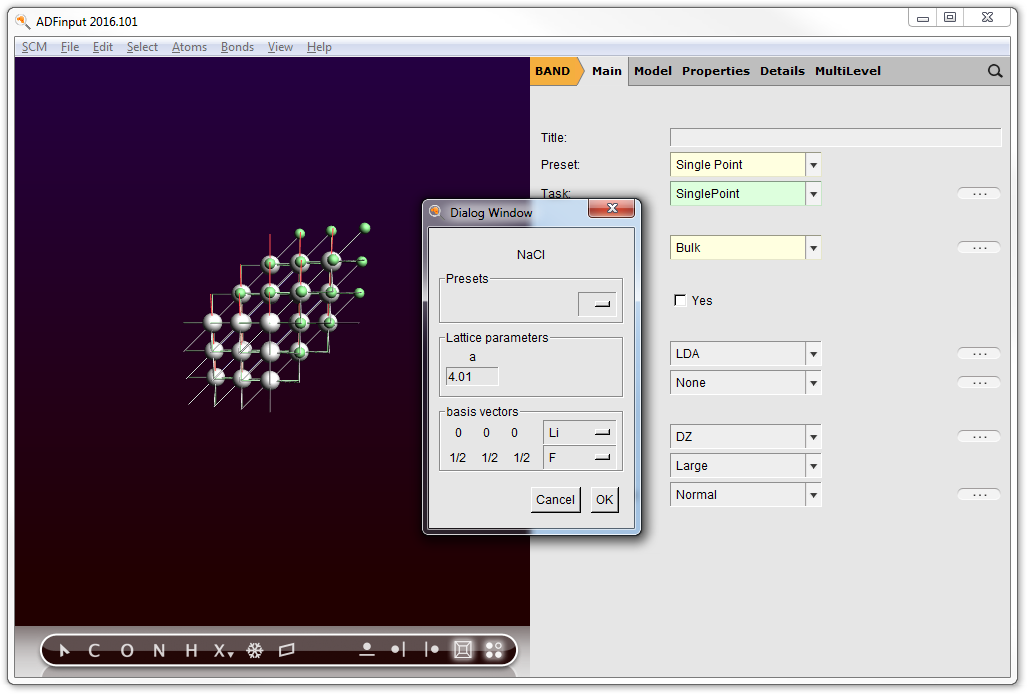Switch to the Details tab

point(782,71)
